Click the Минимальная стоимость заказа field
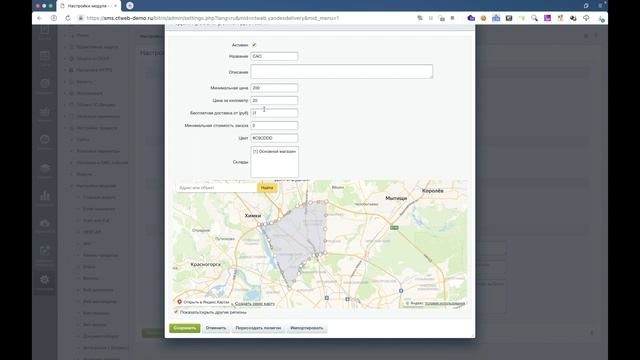The image size is (640, 360). tap(274, 126)
